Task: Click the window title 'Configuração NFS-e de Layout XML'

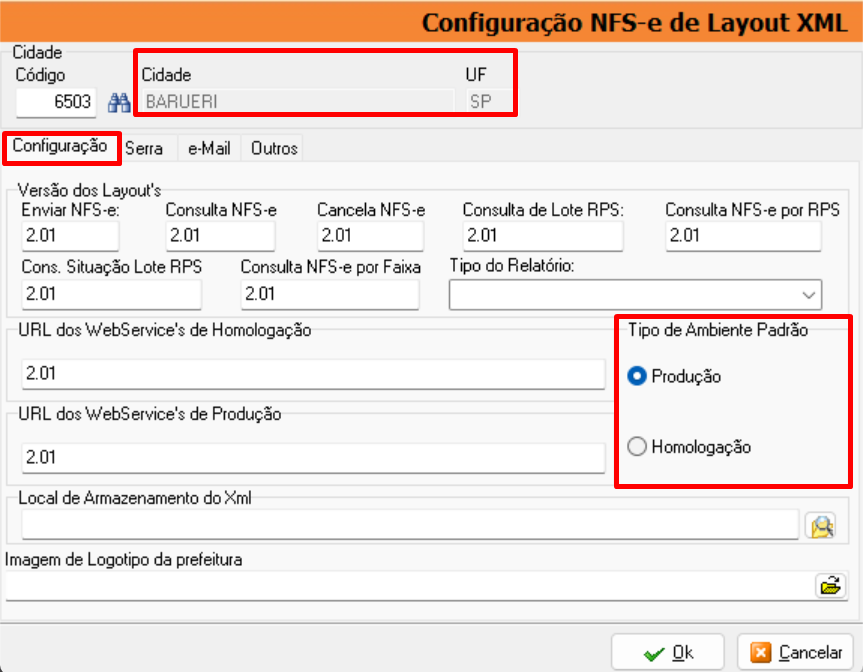Action: pos(634,23)
